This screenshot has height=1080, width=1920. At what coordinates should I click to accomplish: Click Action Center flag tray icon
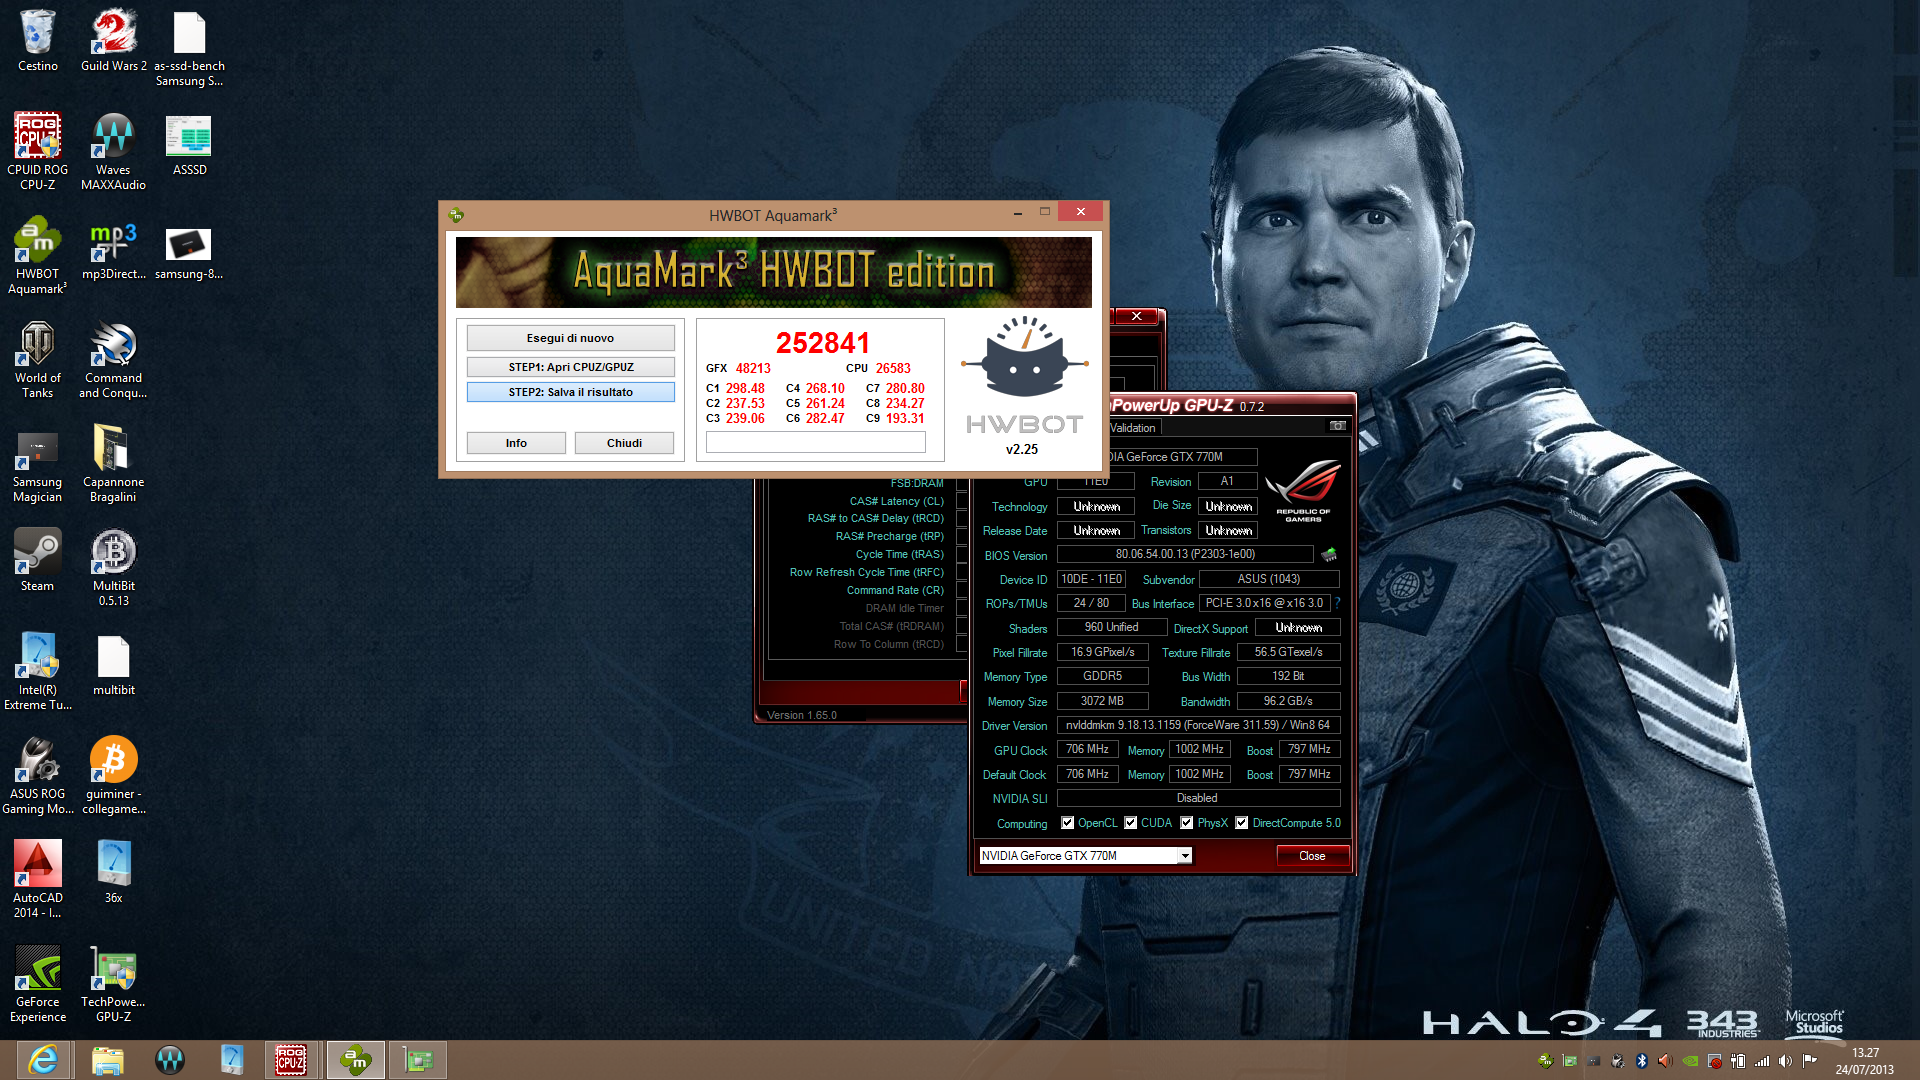coord(1809,1061)
